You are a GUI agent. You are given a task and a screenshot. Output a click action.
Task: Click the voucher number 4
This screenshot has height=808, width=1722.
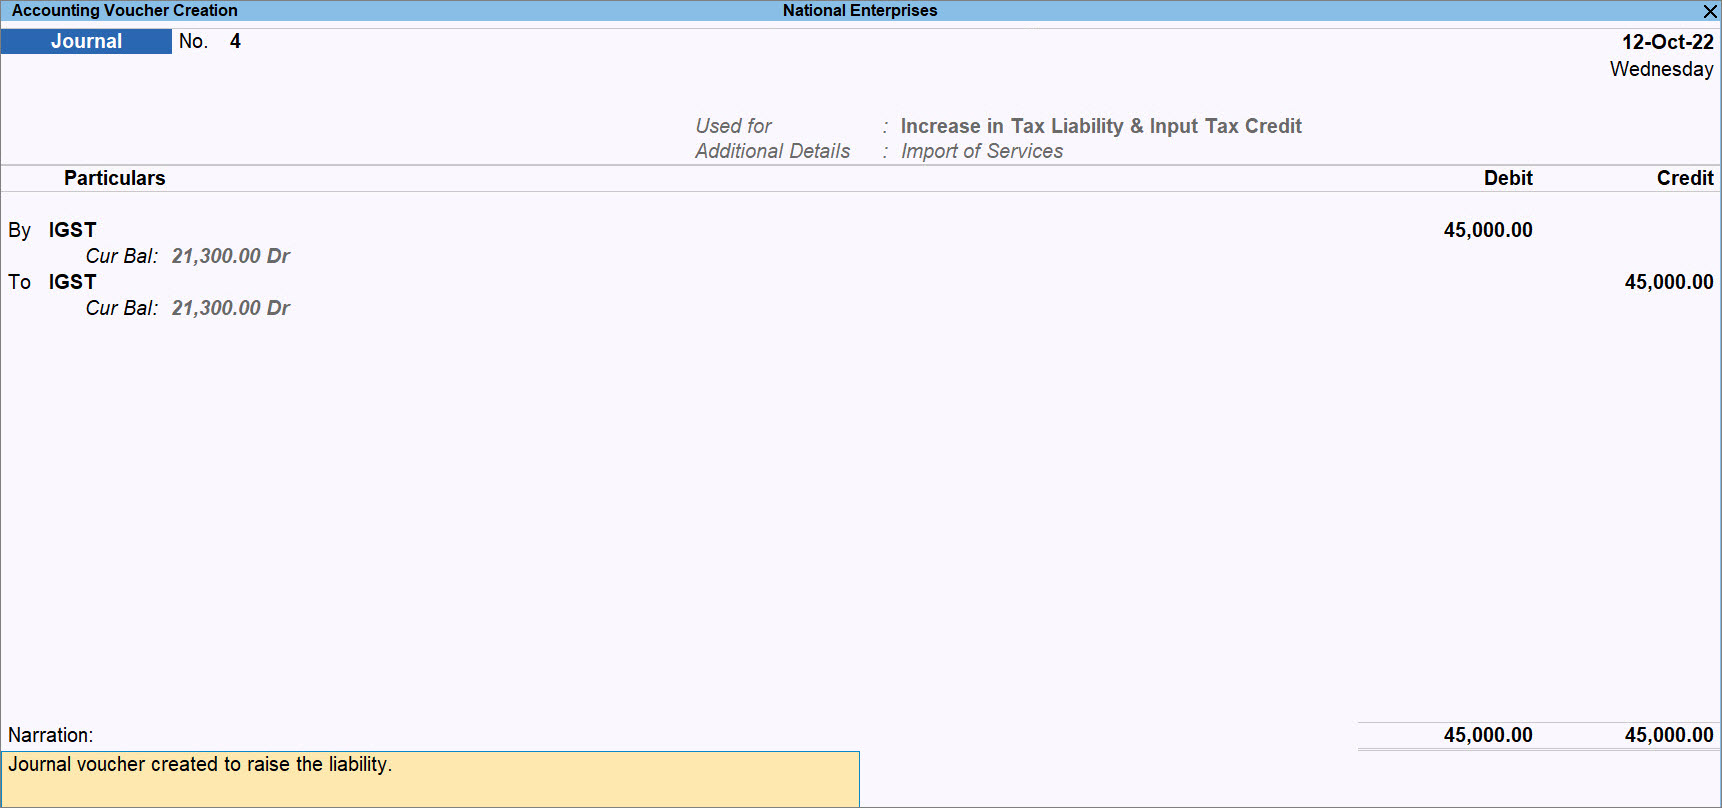[x=235, y=41]
